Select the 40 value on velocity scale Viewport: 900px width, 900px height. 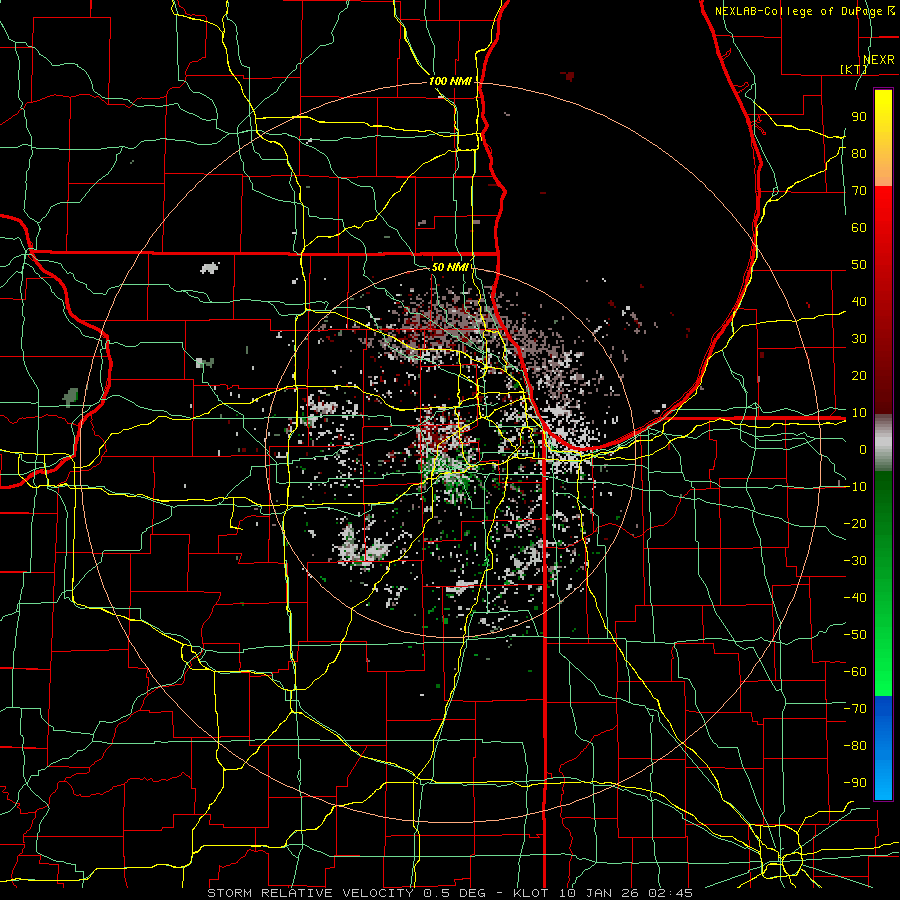coord(859,301)
